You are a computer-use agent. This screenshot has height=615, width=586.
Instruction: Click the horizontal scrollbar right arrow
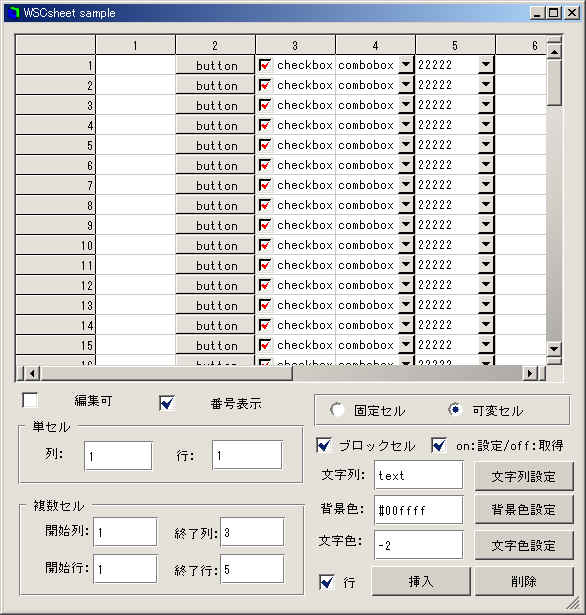tap(530, 373)
